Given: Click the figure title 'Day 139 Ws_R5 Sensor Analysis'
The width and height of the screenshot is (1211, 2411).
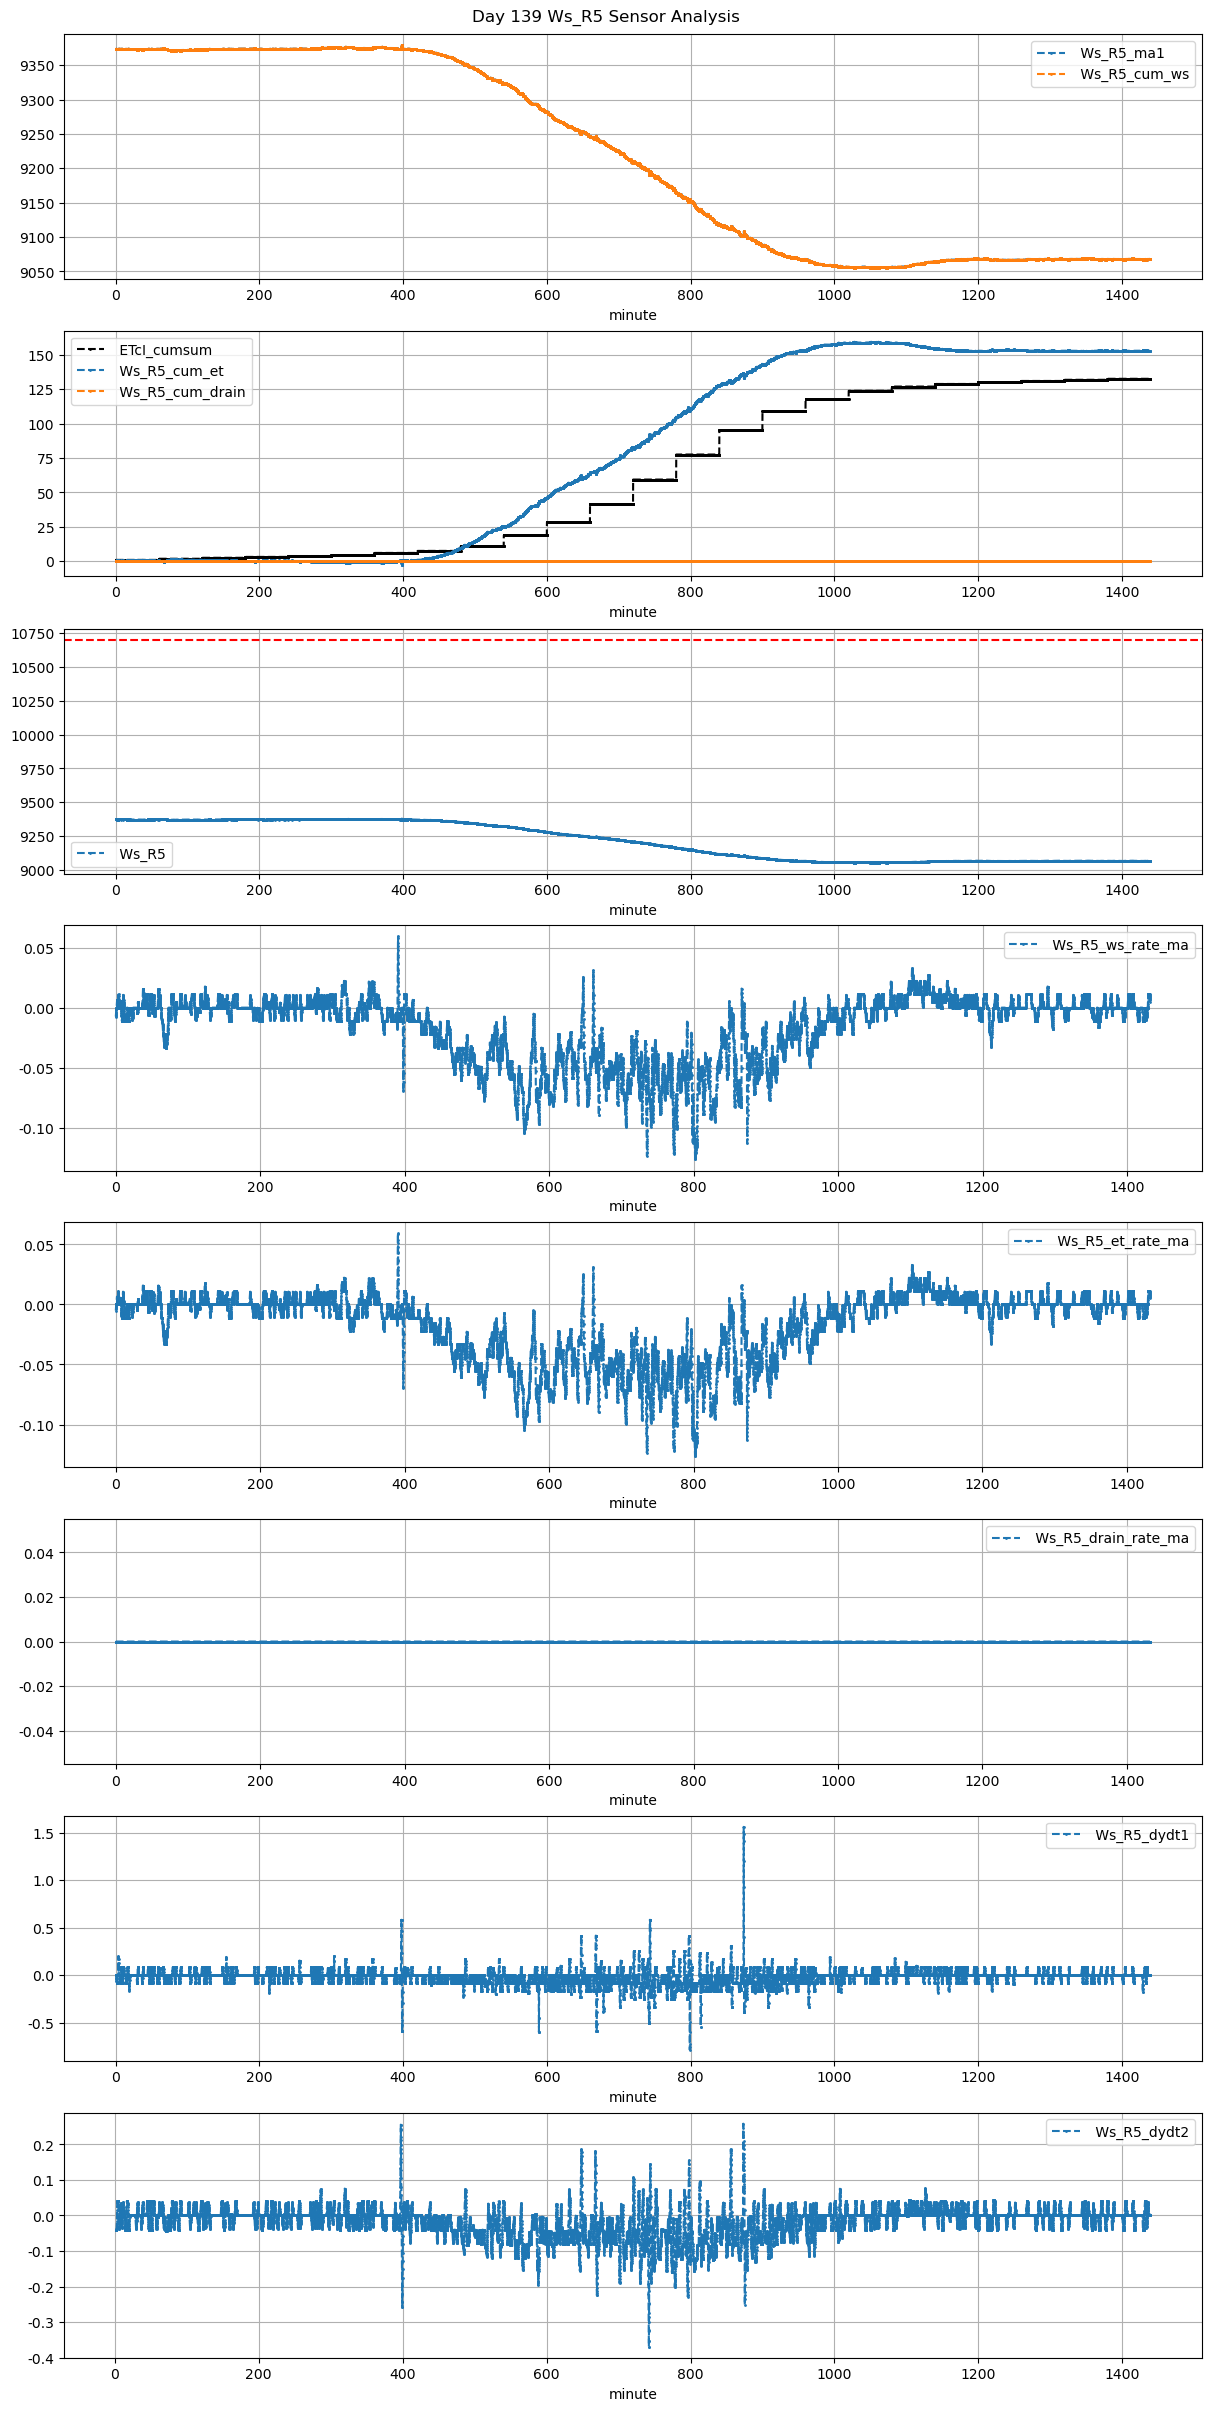Looking at the screenshot, I should [x=605, y=17].
